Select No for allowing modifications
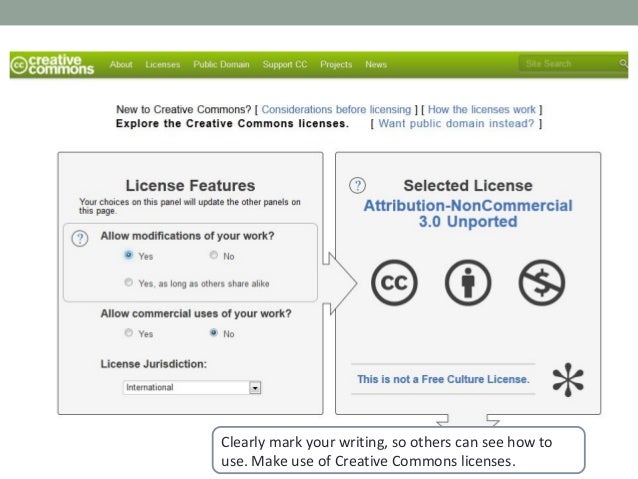This screenshot has height=479, width=638. pyautogui.click(x=214, y=255)
